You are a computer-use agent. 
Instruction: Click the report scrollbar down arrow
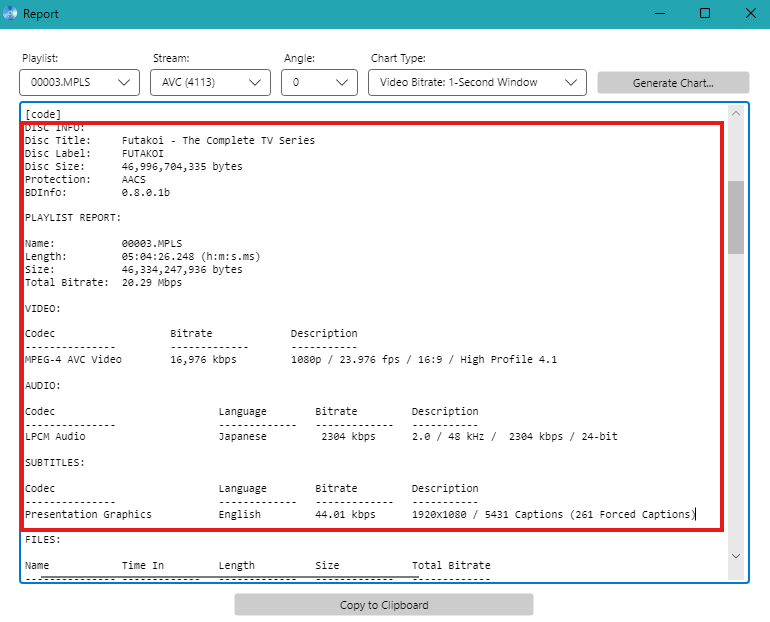(736, 556)
